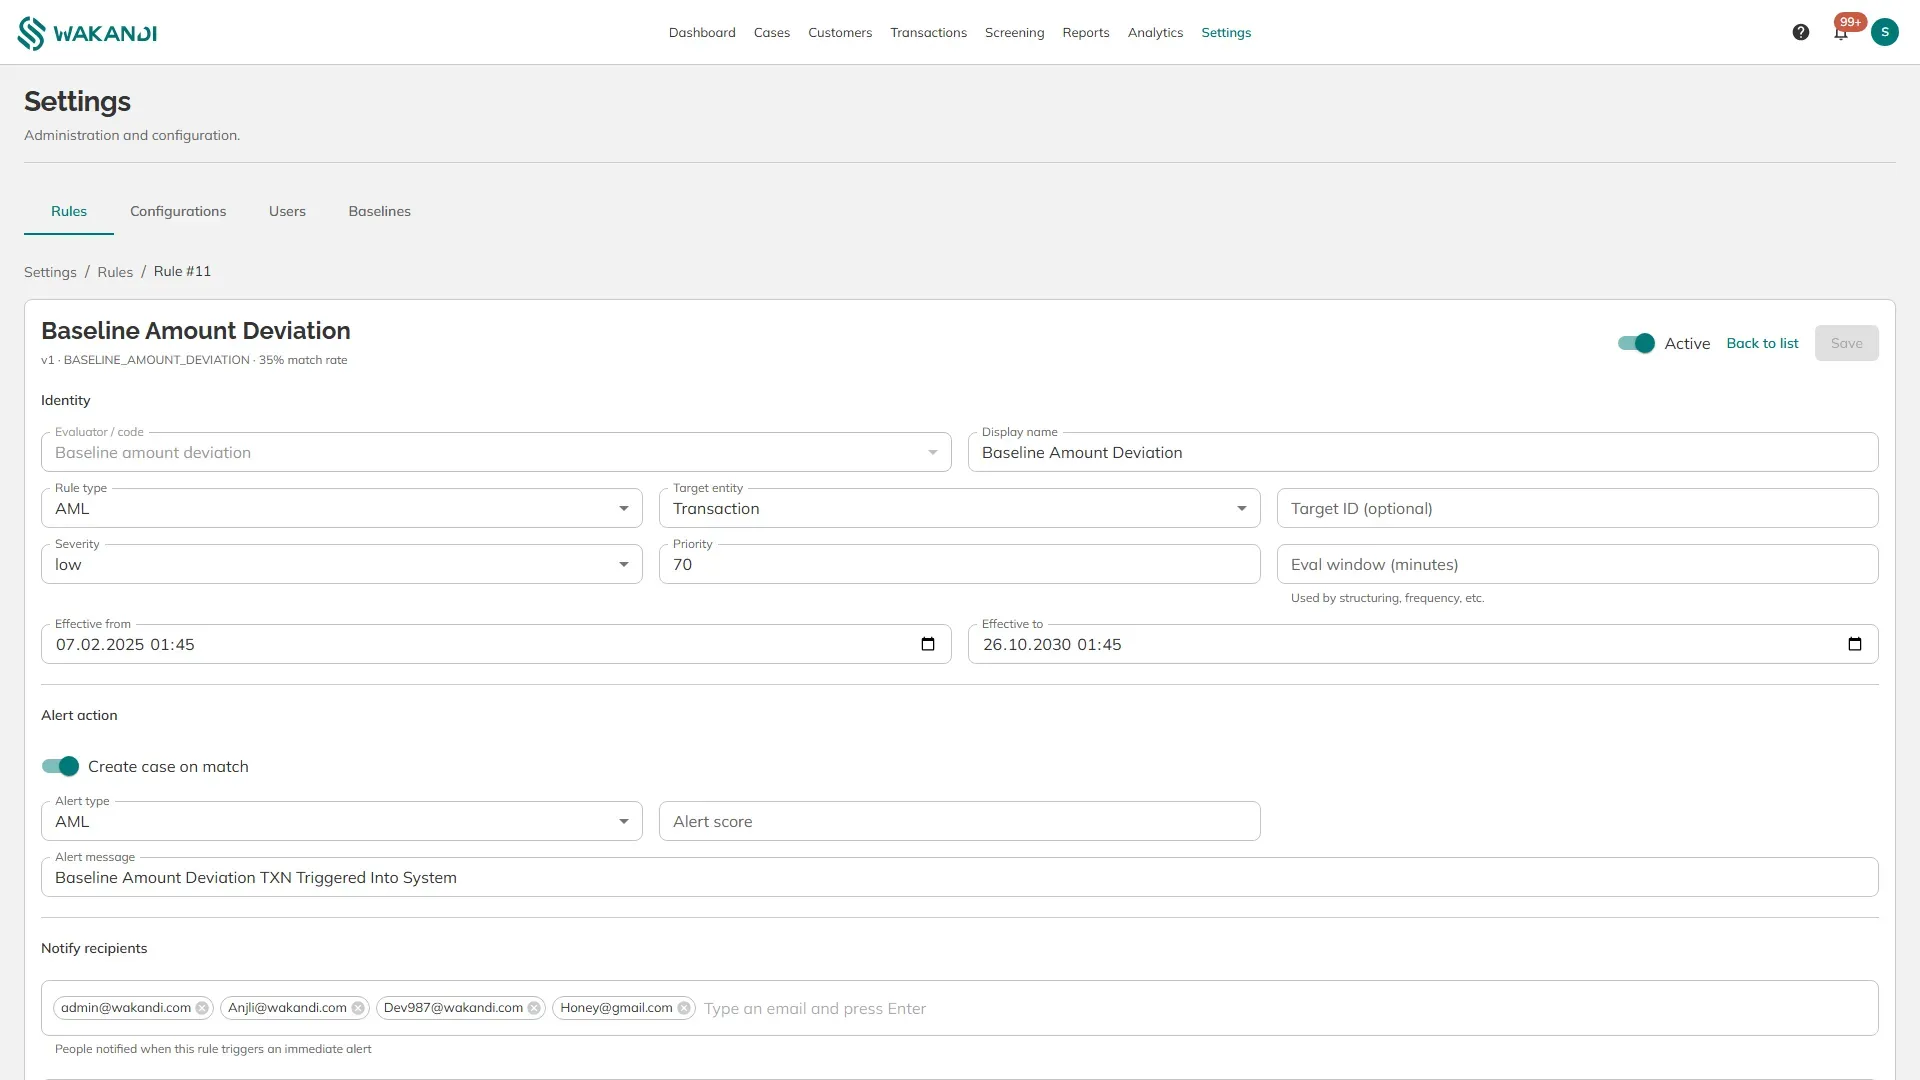Open Analytics in top navigation
Image resolution: width=1920 pixels, height=1080 pixels.
point(1155,33)
